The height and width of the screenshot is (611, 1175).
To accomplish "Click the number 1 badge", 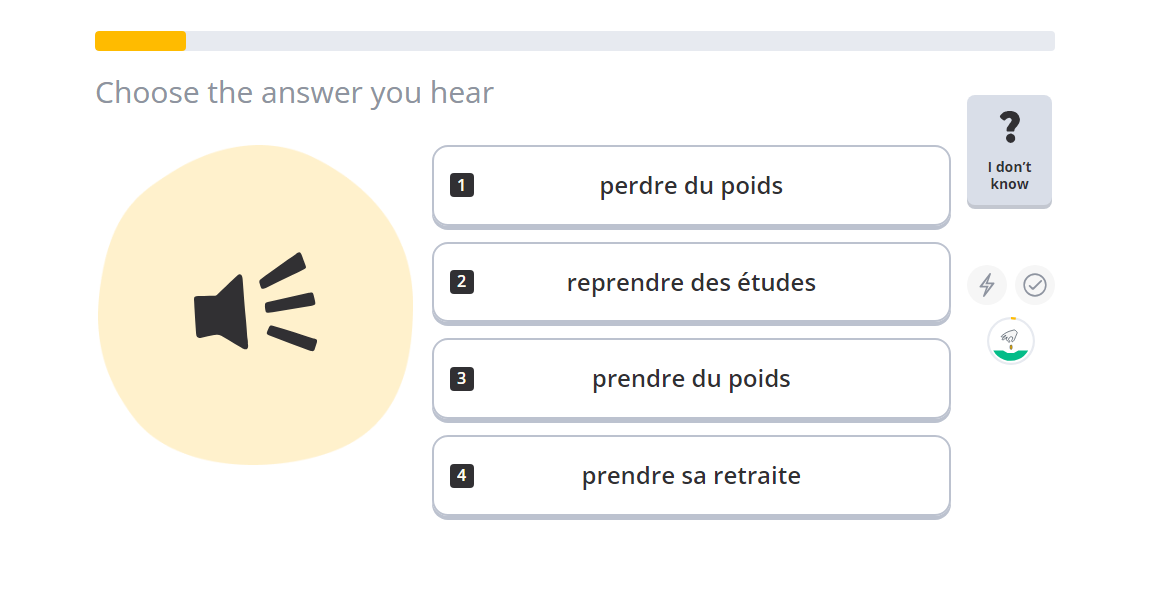I will click(x=462, y=185).
